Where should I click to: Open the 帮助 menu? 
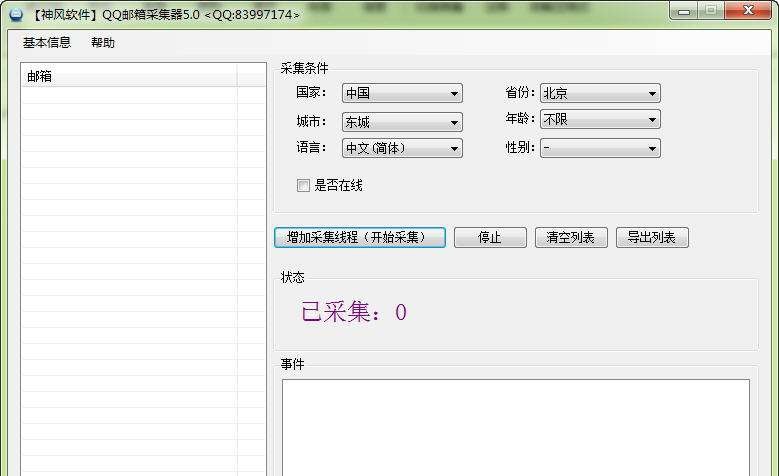(x=103, y=43)
